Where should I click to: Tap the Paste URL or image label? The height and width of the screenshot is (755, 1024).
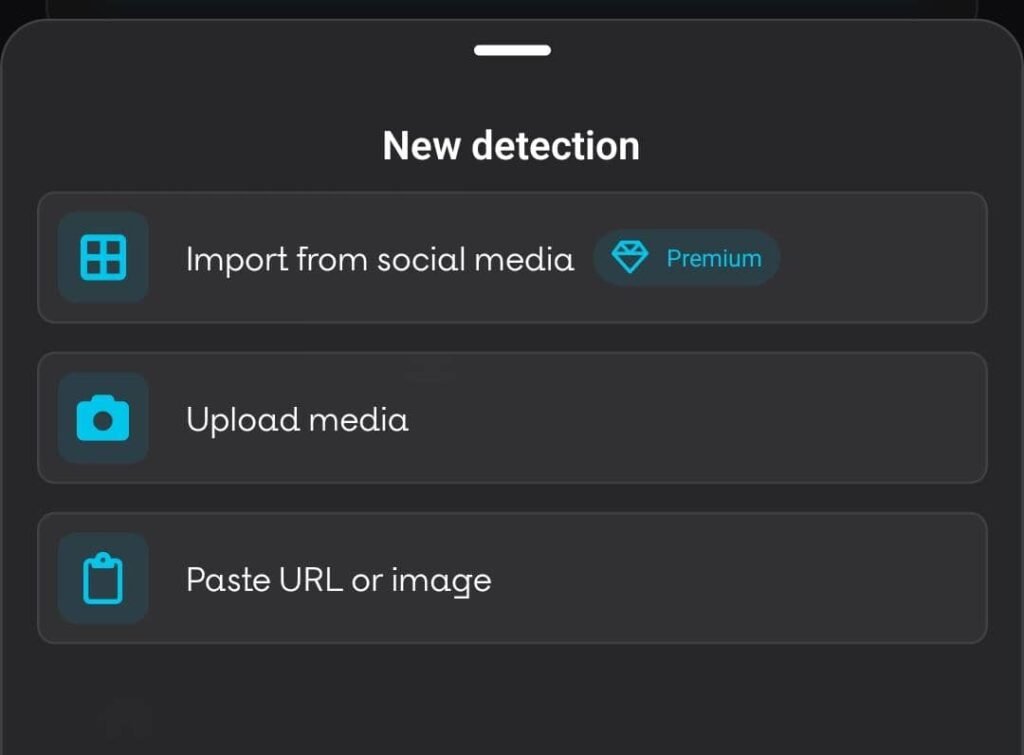tap(338, 580)
